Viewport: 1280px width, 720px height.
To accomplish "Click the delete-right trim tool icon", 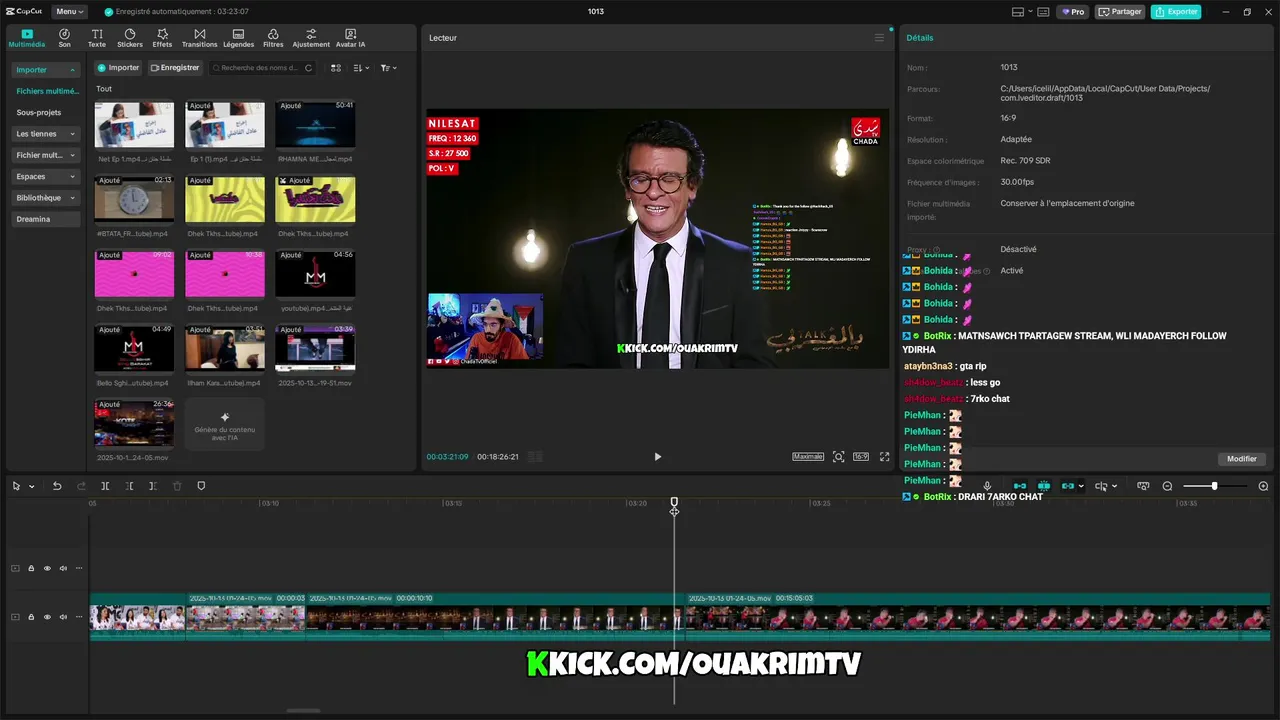I will 153,486.
